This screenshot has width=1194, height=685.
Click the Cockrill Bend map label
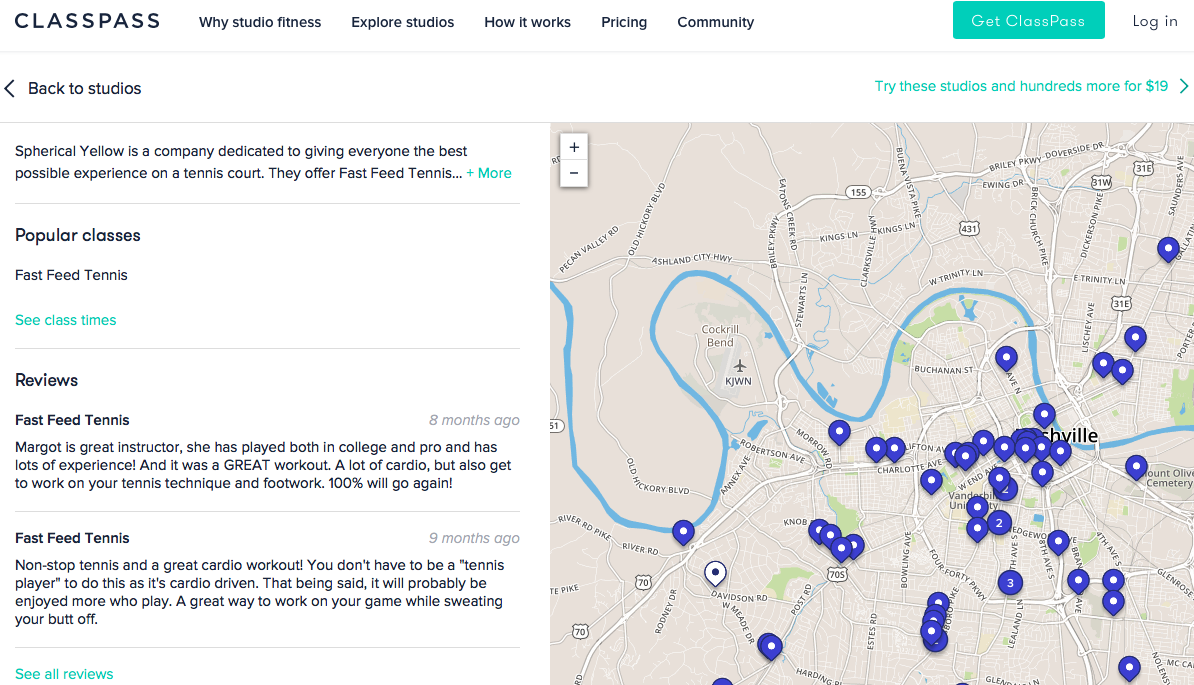coord(720,336)
